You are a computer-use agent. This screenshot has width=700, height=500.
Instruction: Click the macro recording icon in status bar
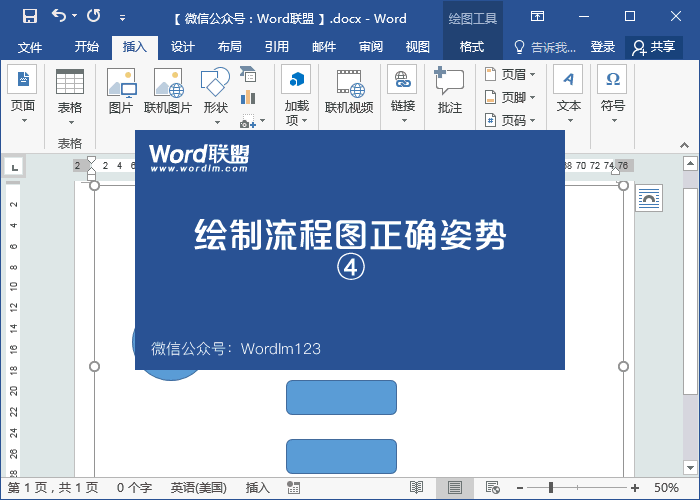click(x=293, y=488)
